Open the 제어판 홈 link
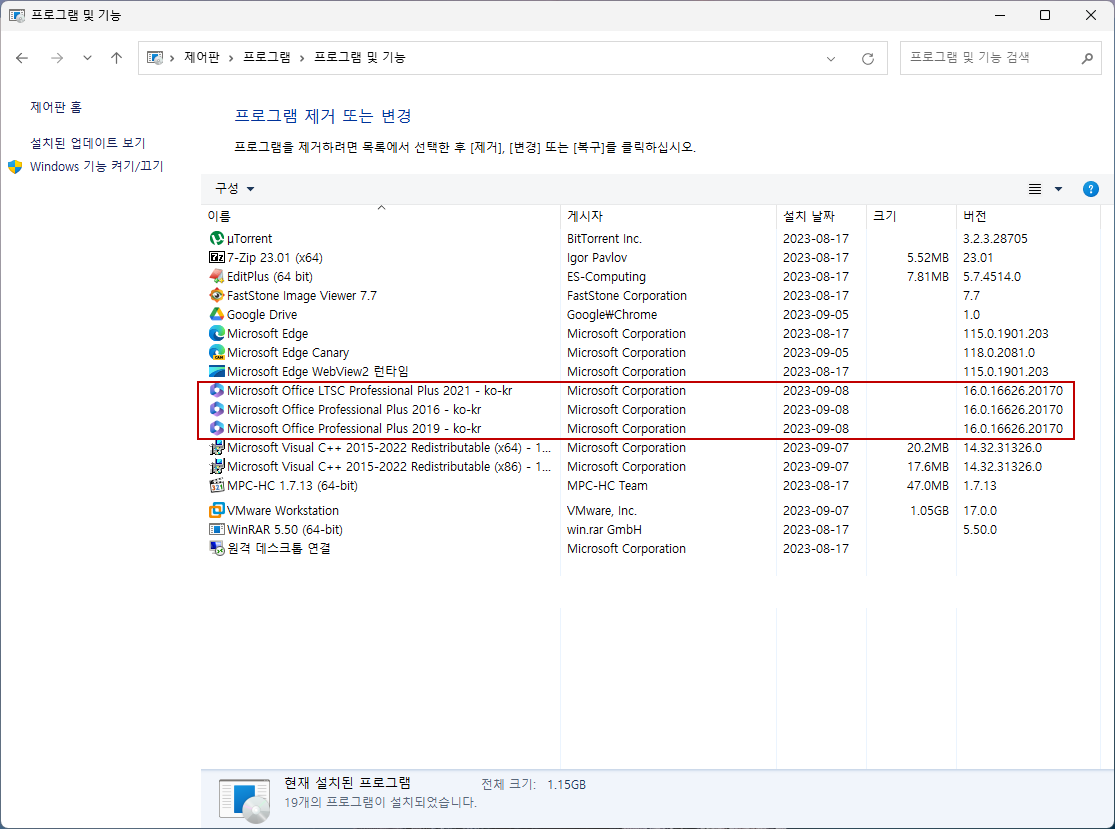Image resolution: width=1115 pixels, height=829 pixels. click(56, 107)
